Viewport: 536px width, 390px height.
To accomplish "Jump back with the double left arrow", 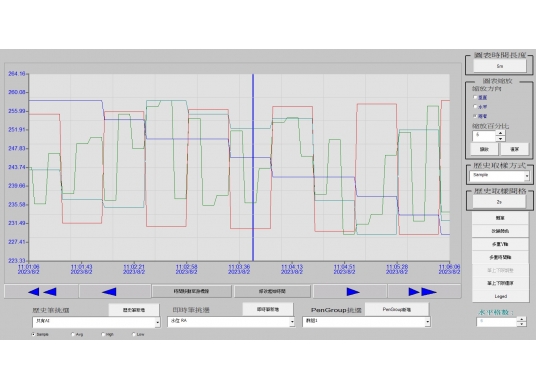I will pos(41,292).
